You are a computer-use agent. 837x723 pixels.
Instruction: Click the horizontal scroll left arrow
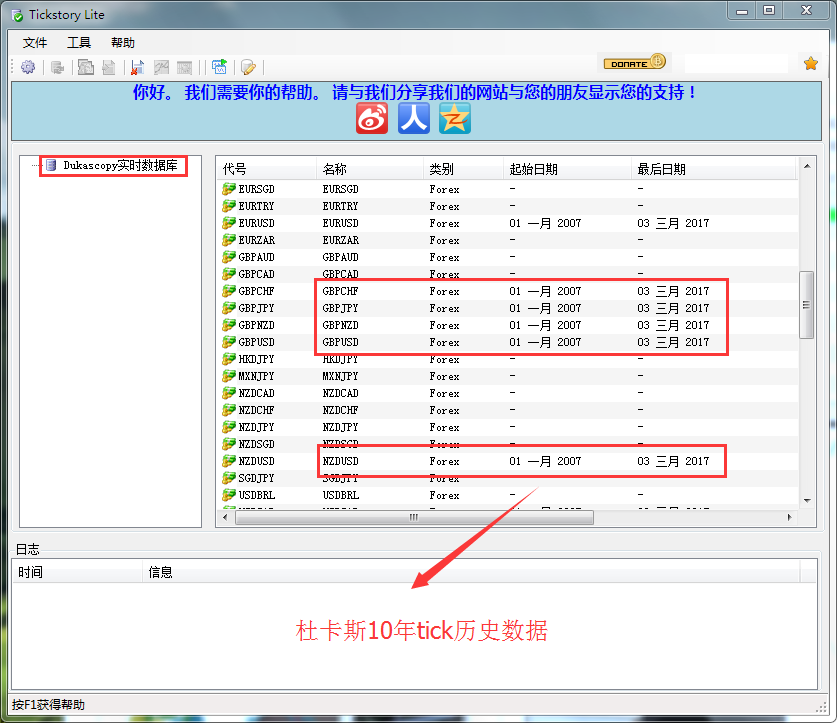225,517
